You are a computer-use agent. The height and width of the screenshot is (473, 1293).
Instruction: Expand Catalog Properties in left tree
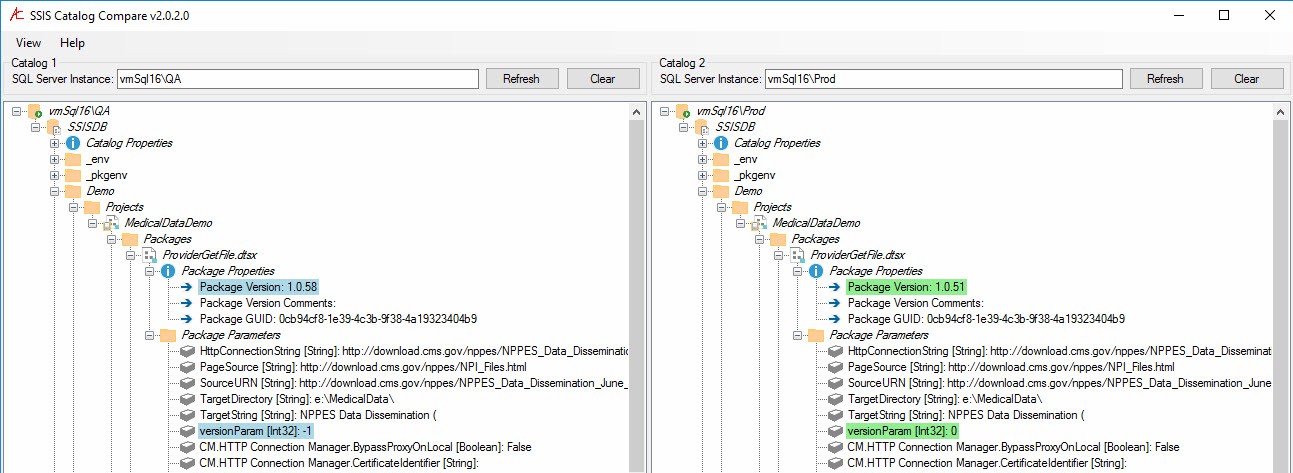click(x=55, y=143)
